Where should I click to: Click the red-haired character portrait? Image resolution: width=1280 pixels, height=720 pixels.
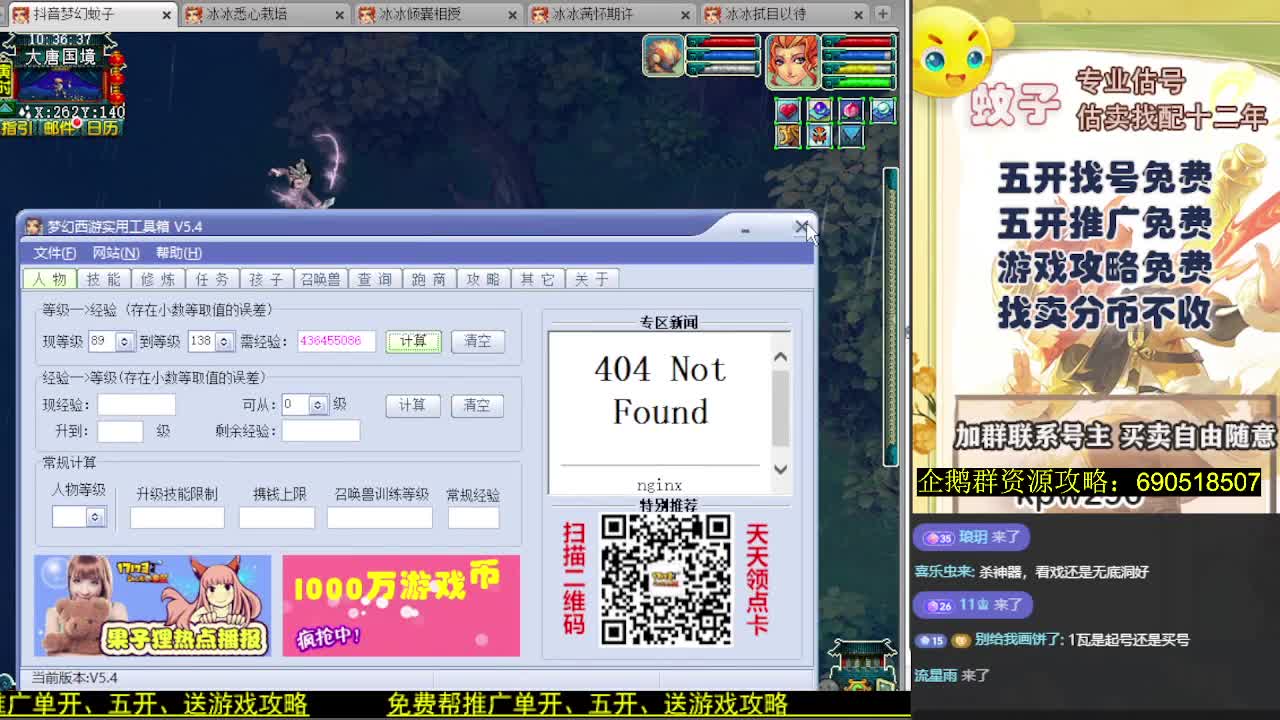pyautogui.click(x=793, y=61)
